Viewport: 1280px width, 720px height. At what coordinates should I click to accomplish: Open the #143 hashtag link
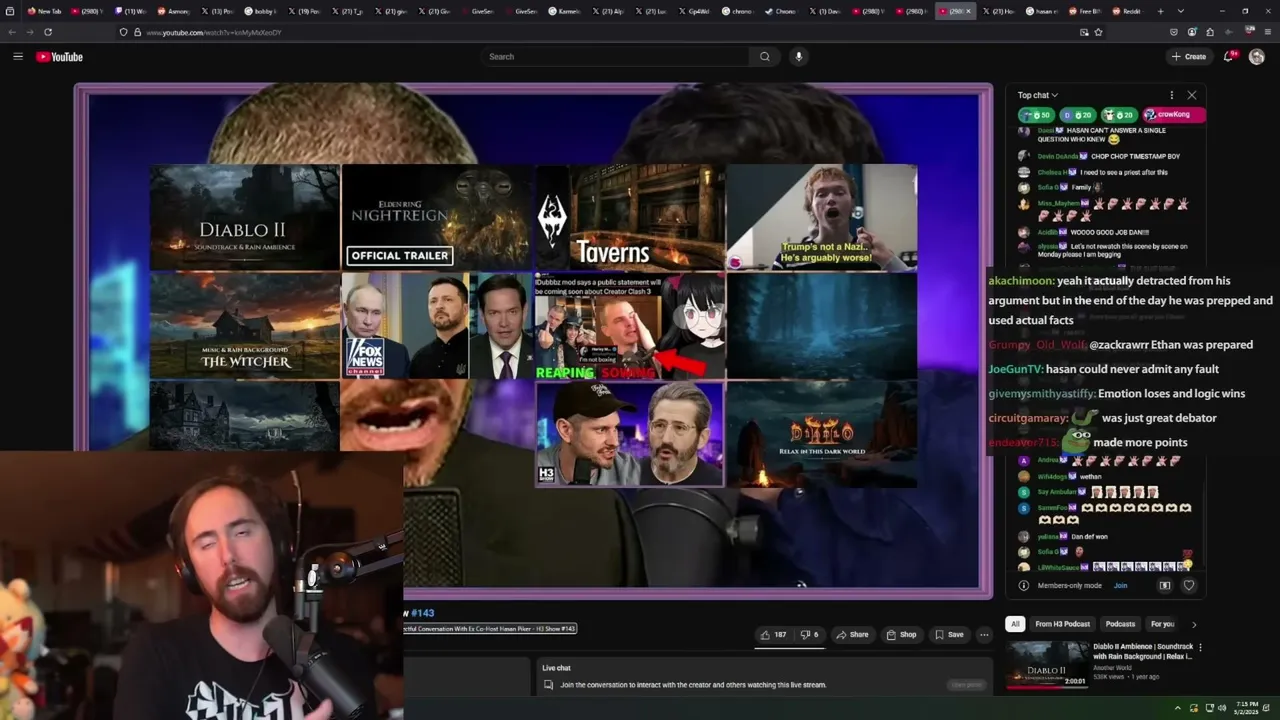pyautogui.click(x=422, y=613)
